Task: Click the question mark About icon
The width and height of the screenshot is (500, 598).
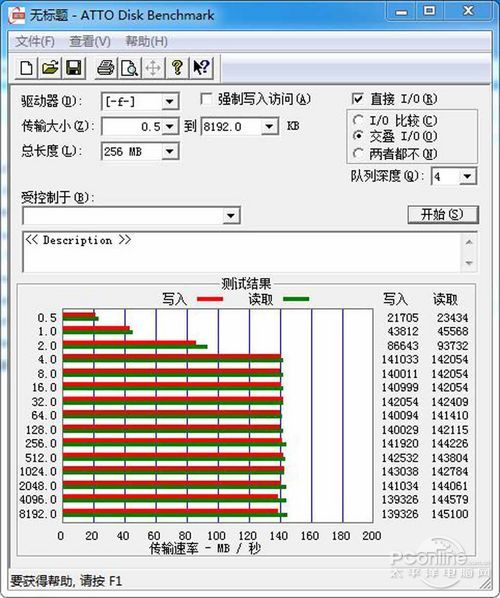Action: click(x=177, y=68)
